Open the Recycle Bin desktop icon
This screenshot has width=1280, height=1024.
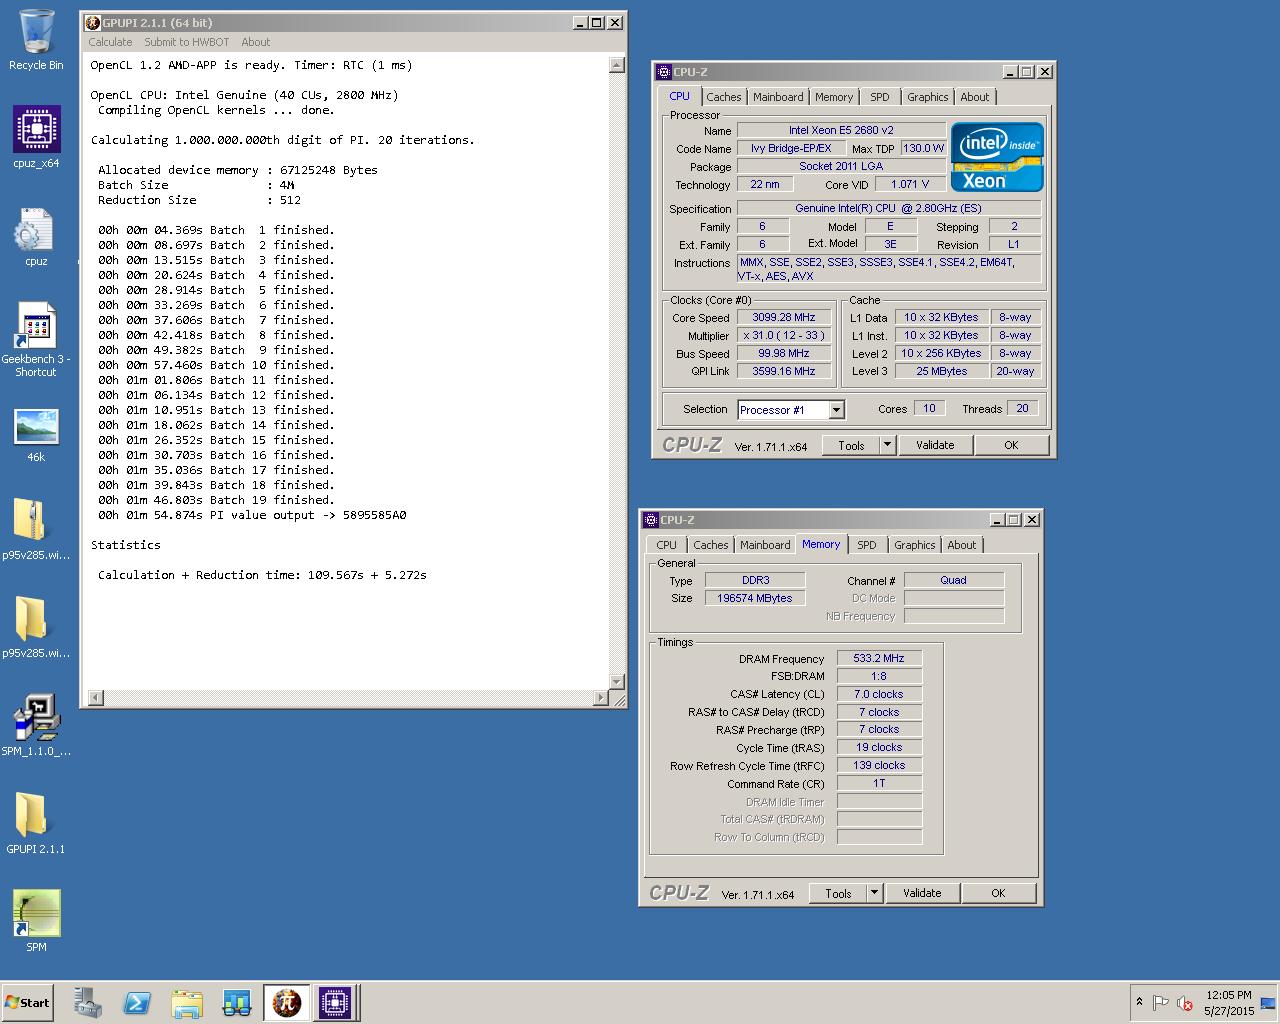point(36,40)
